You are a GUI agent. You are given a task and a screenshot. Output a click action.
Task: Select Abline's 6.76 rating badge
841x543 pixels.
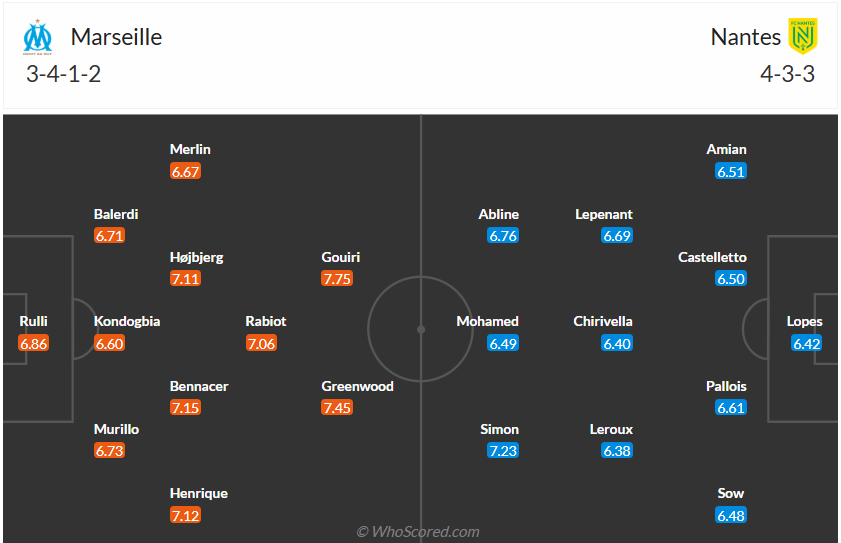coord(503,236)
